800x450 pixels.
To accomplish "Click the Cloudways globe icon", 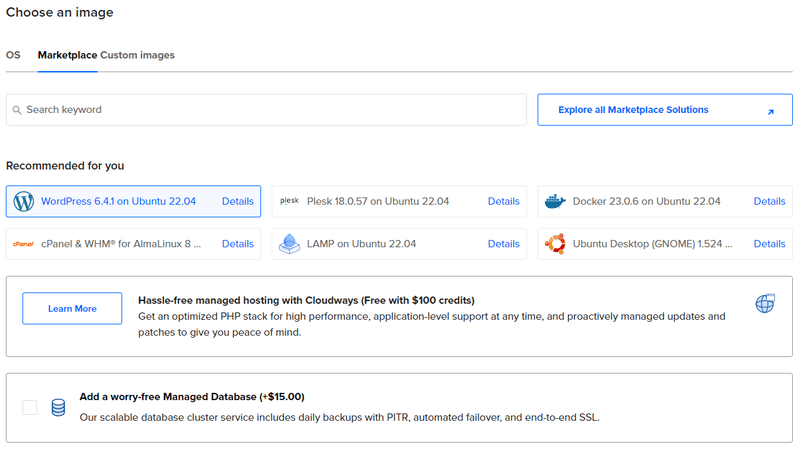I will tap(765, 303).
